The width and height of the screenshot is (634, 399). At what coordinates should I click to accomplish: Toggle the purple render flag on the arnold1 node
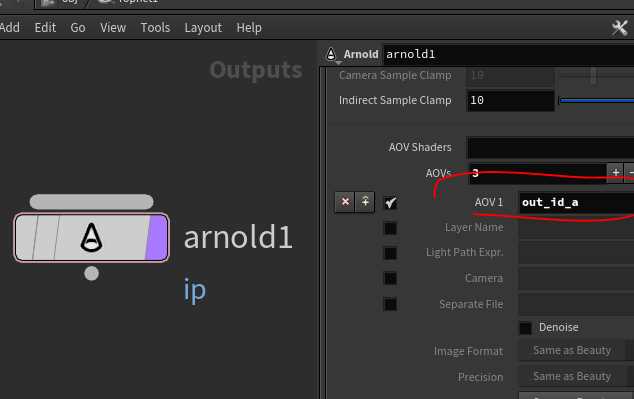pyautogui.click(x=157, y=238)
